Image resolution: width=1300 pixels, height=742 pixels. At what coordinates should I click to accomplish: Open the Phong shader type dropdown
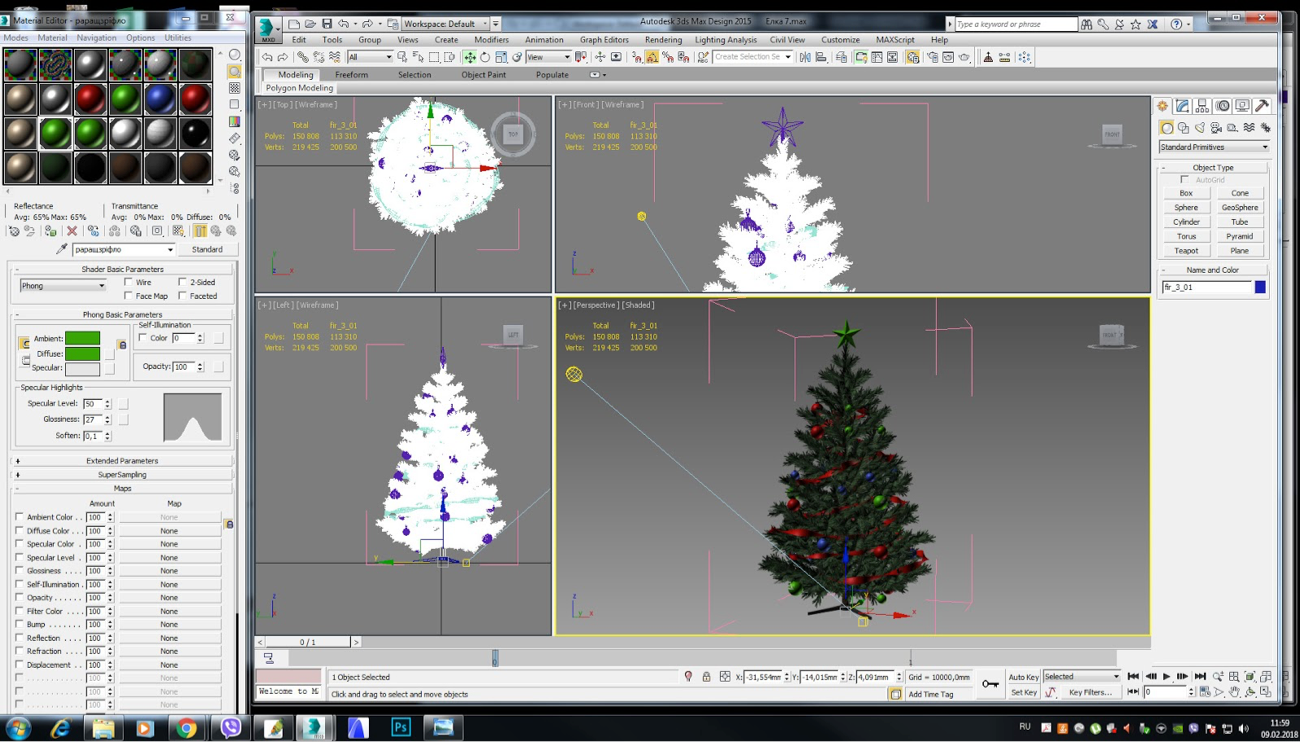coord(62,286)
